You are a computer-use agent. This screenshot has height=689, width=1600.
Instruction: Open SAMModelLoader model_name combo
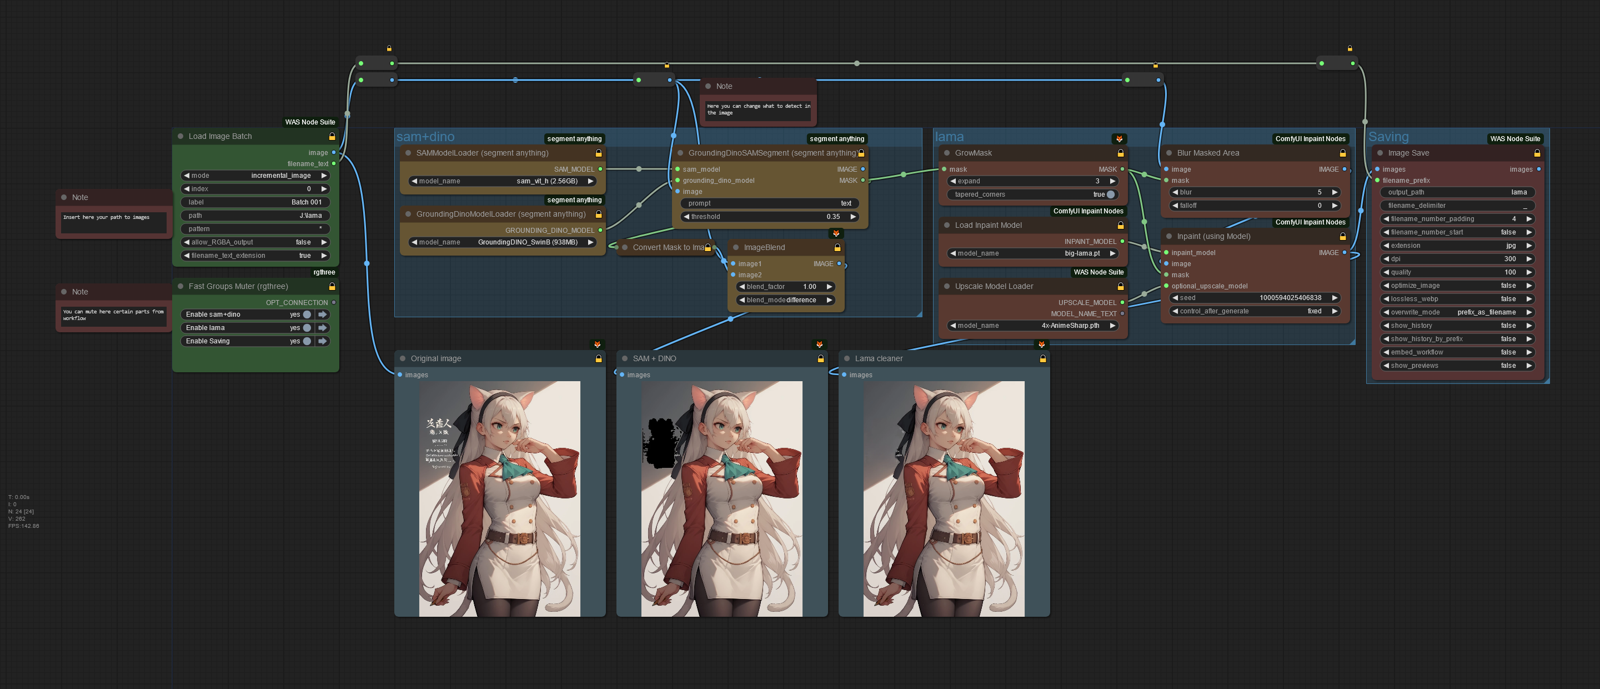click(x=503, y=182)
